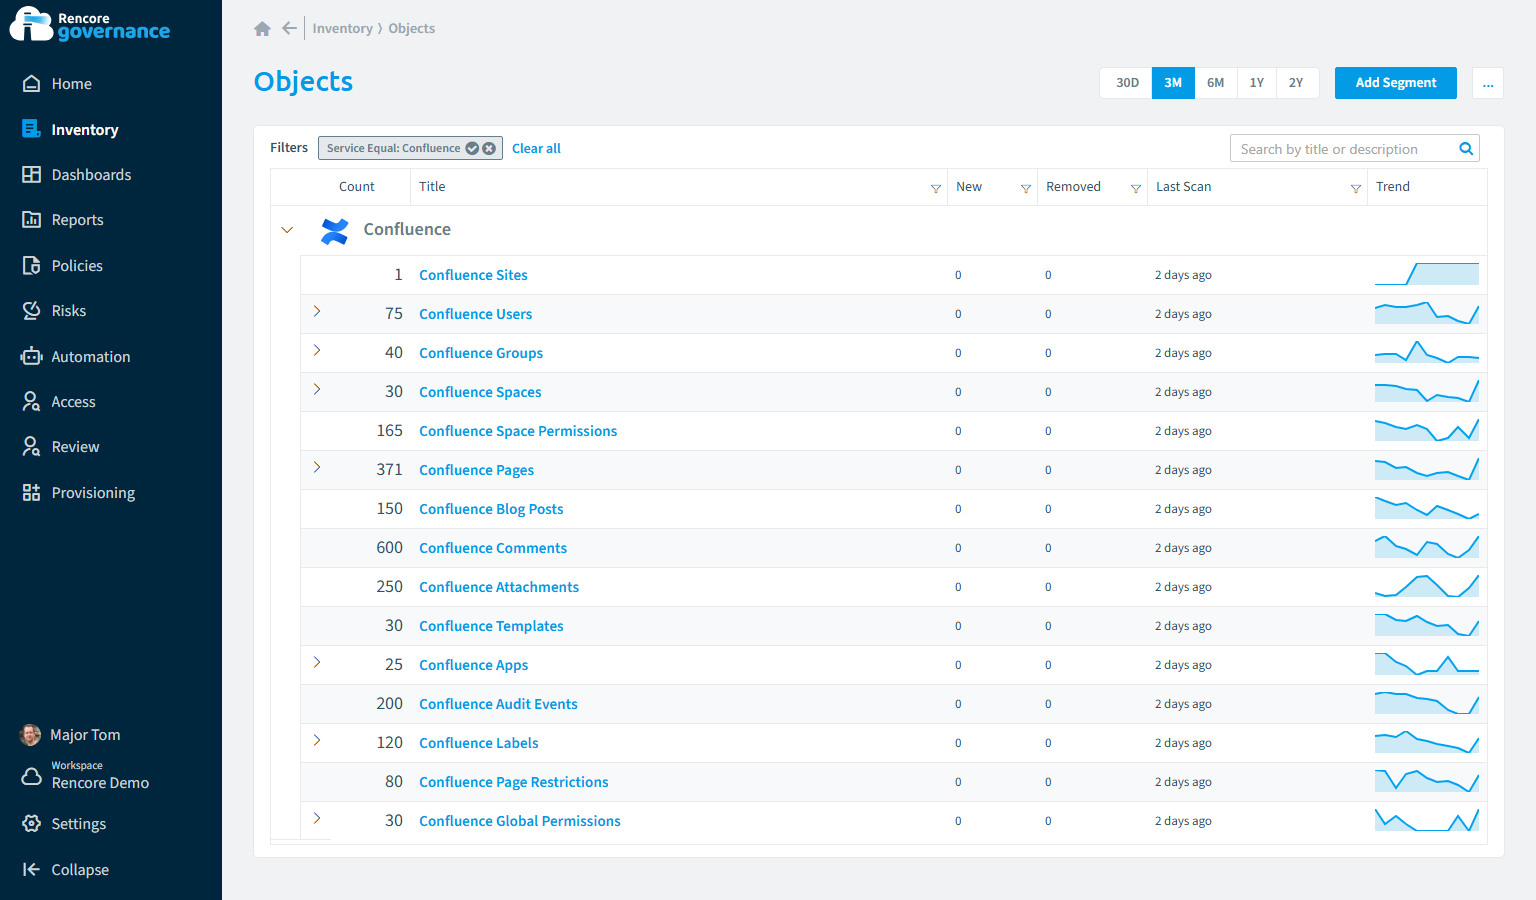Remove the Service Equal Confluence filter
This screenshot has height=900, width=1536.
point(489,148)
